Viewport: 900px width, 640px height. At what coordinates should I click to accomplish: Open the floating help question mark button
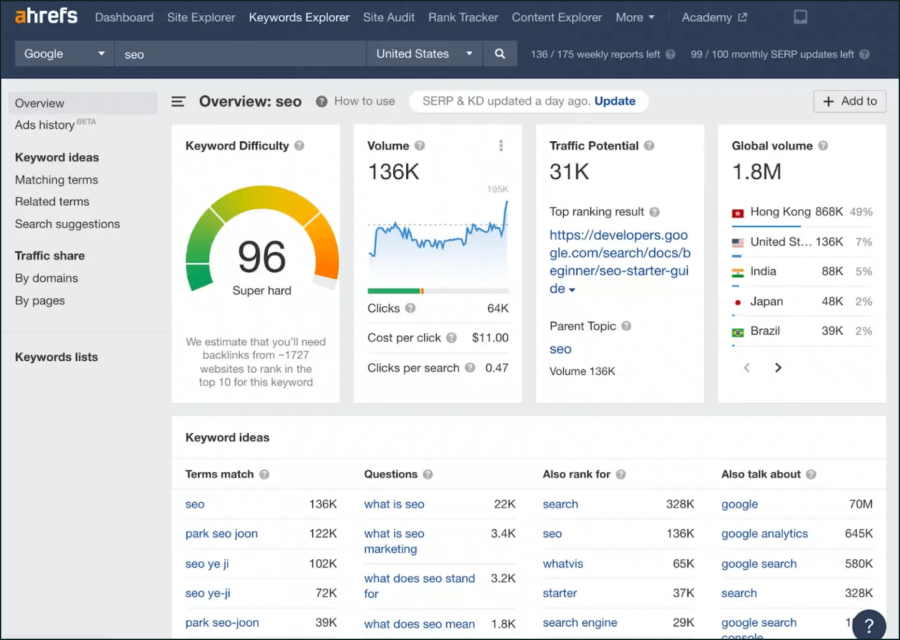pos(869,625)
